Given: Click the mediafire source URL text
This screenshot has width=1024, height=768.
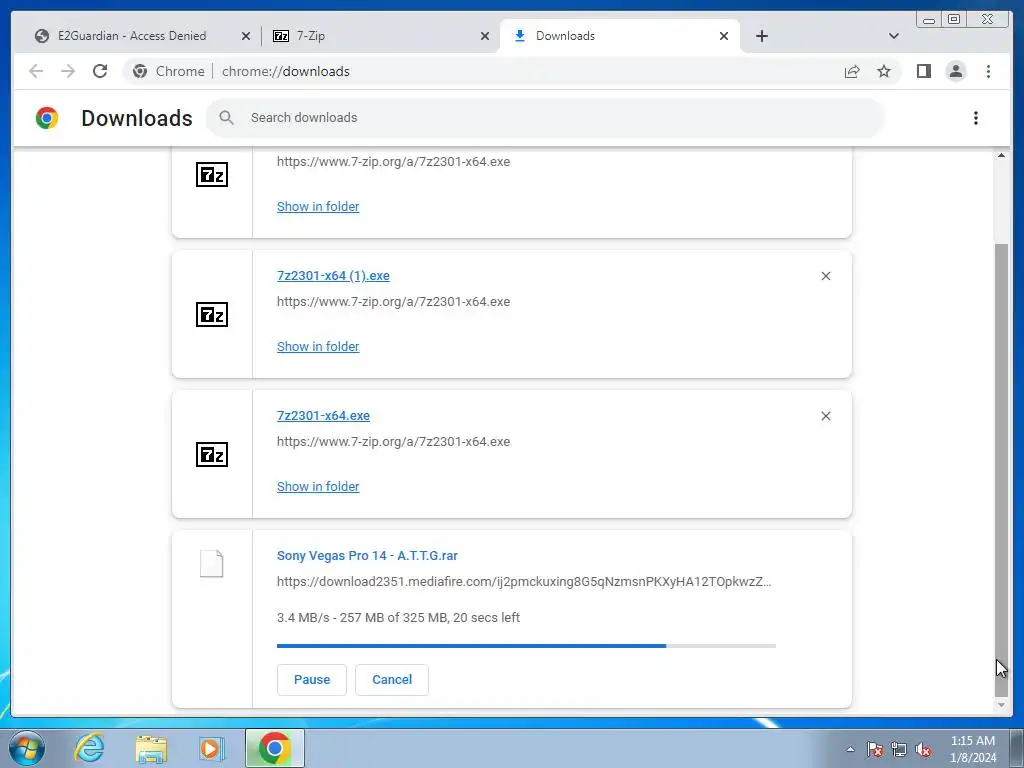Looking at the screenshot, I should 524,582.
